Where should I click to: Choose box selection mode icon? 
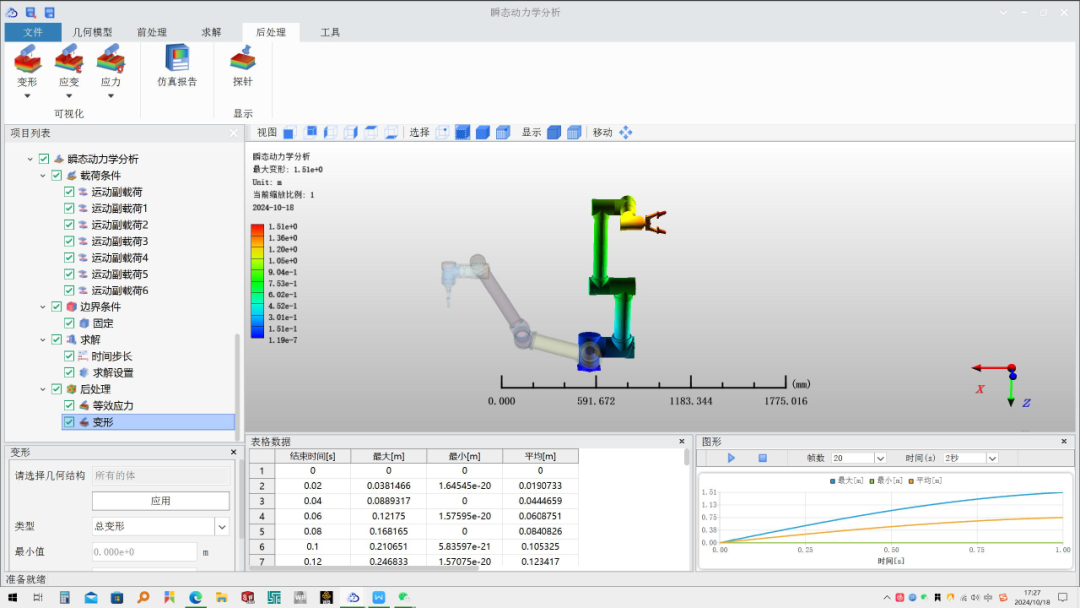point(462,133)
